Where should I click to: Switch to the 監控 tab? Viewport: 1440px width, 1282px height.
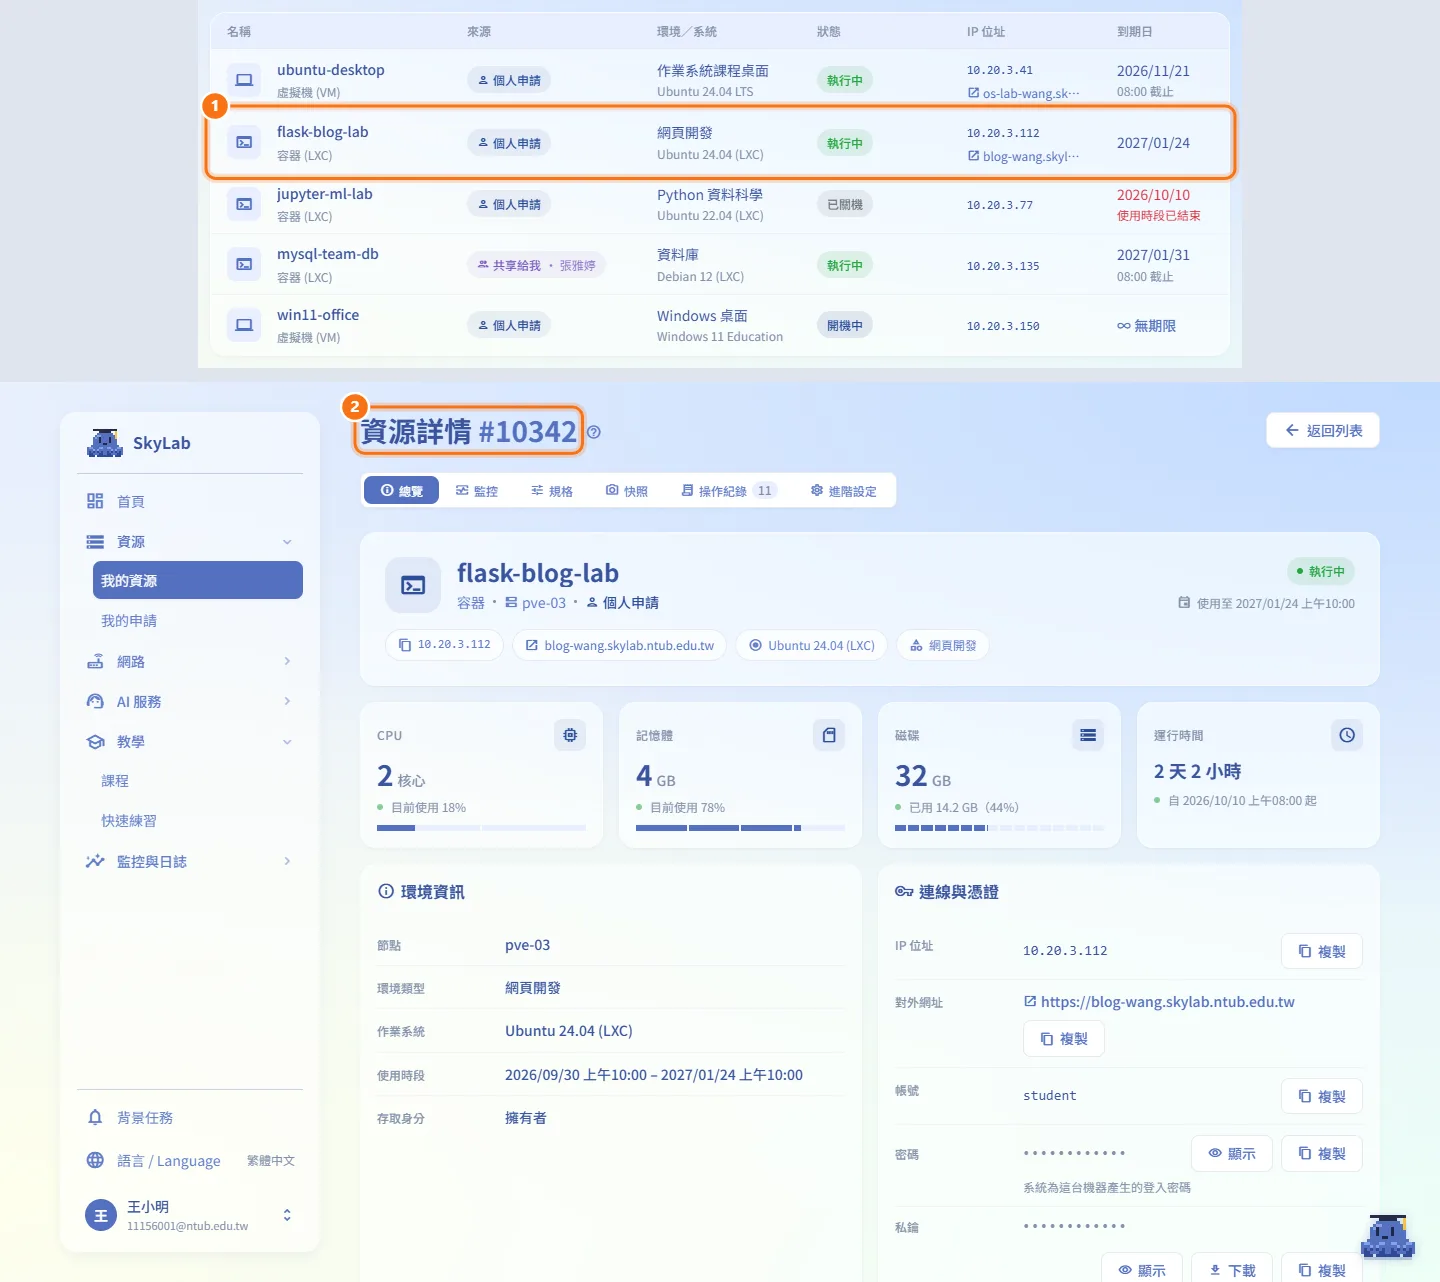[477, 491]
